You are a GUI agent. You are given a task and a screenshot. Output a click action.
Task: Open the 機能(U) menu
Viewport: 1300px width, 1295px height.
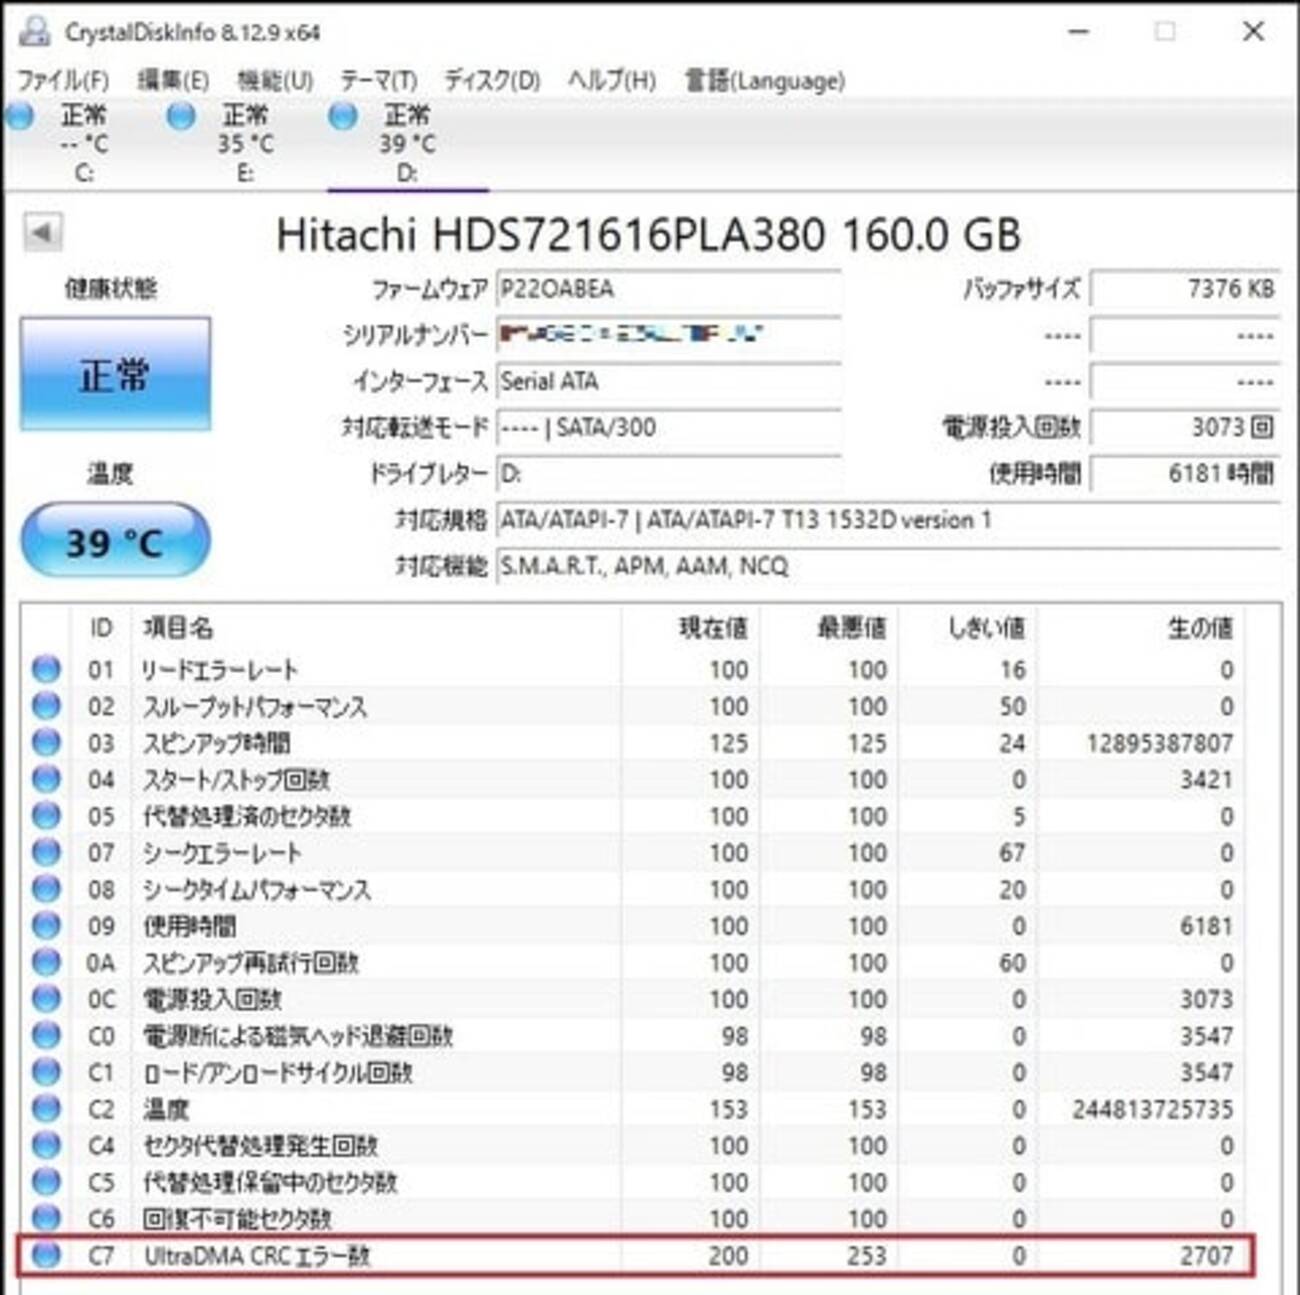pos(275,80)
